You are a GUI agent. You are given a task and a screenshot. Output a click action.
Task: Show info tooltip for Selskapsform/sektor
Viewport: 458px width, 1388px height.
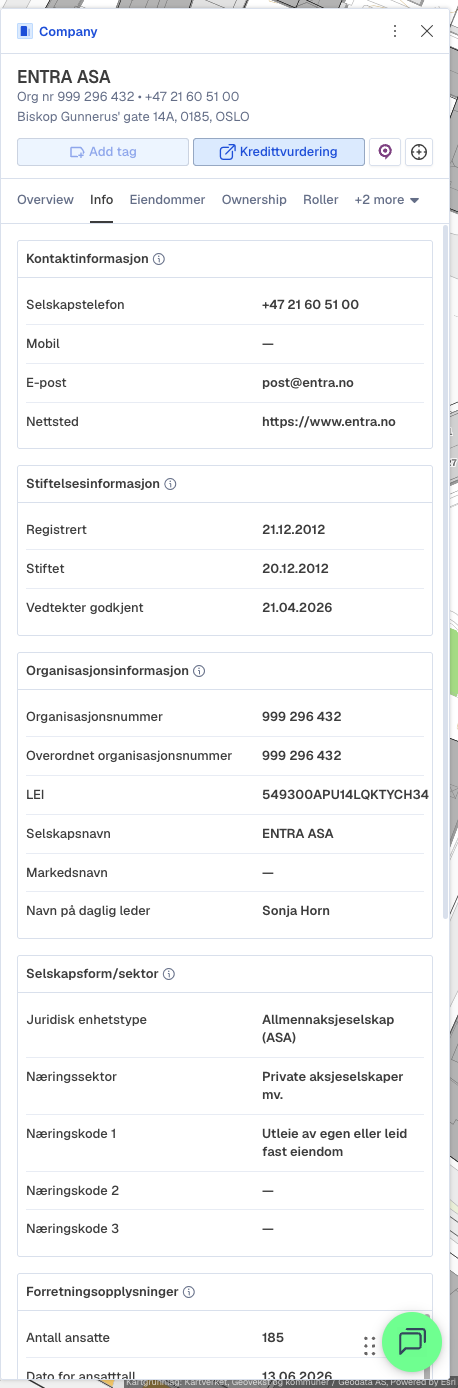pyautogui.click(x=169, y=974)
